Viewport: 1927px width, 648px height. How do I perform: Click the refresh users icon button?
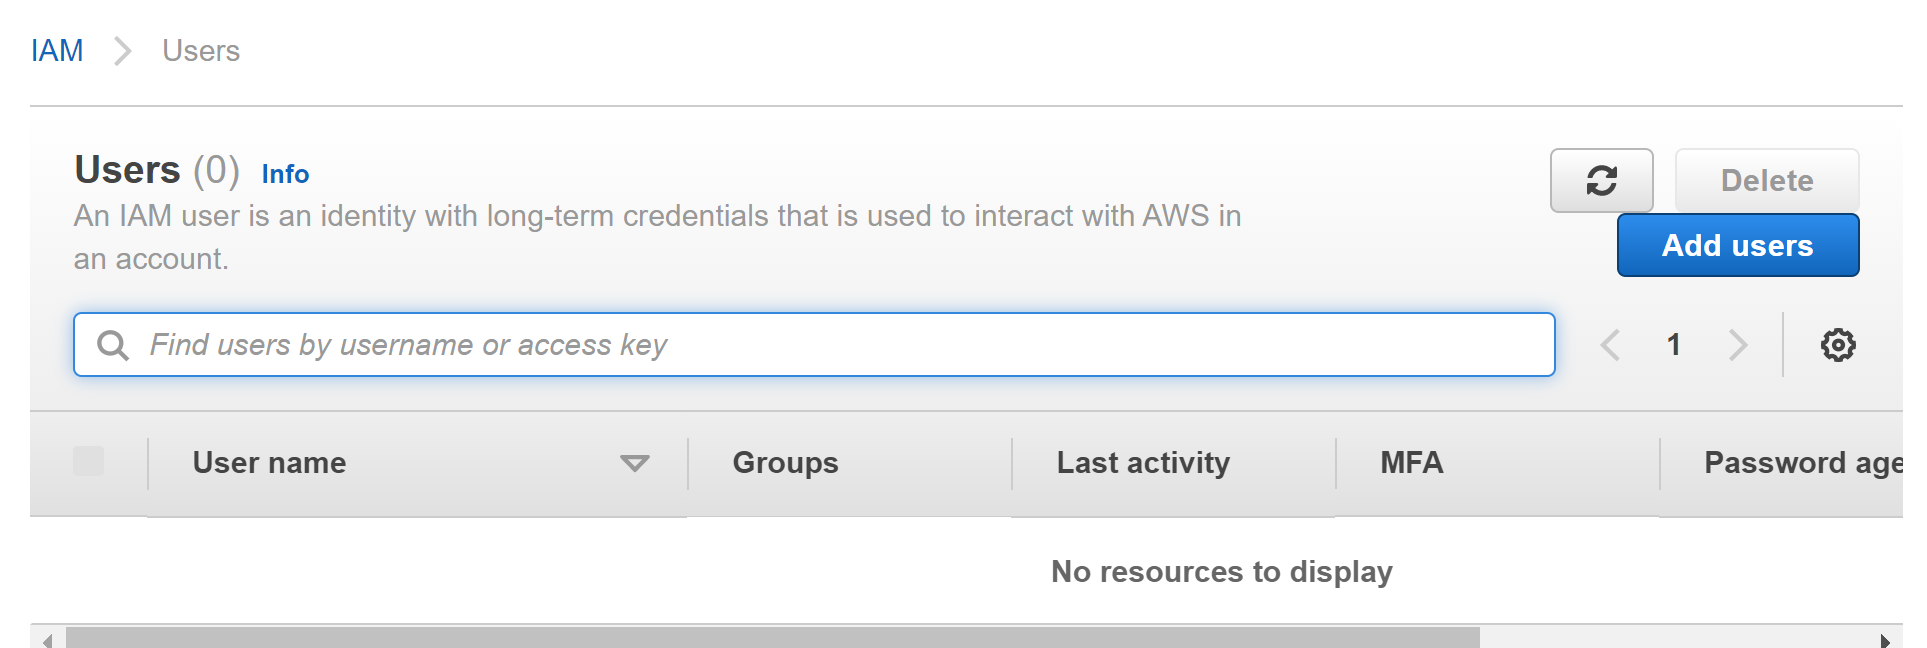[1601, 181]
